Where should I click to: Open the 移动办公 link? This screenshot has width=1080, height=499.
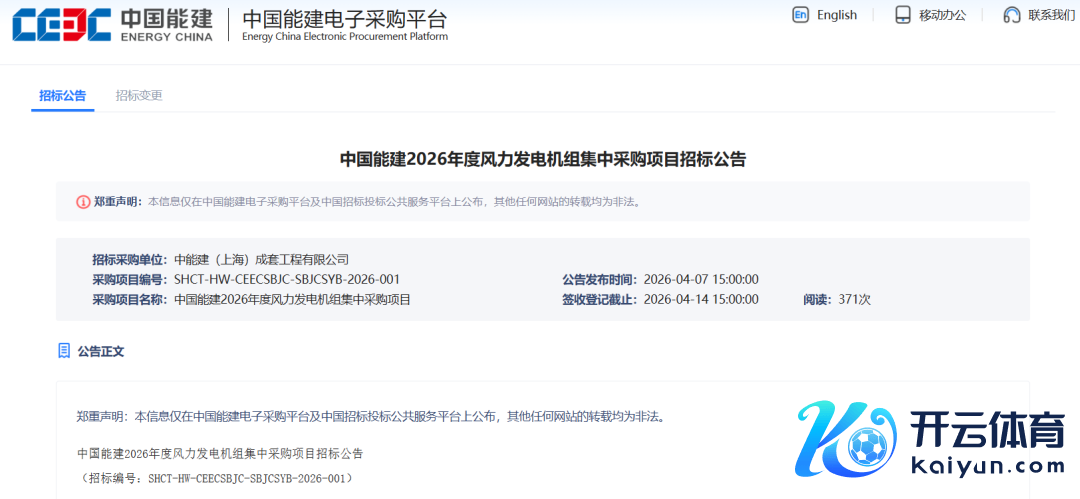coord(942,15)
